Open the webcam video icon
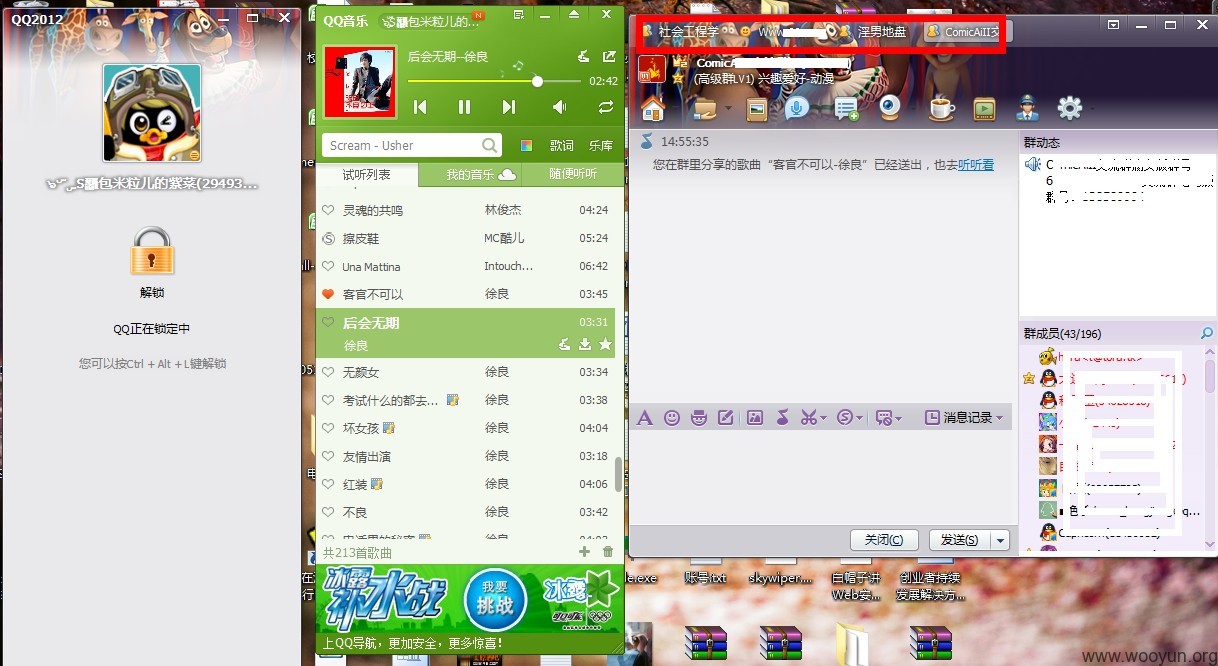Image resolution: width=1218 pixels, height=666 pixels. tap(890, 108)
